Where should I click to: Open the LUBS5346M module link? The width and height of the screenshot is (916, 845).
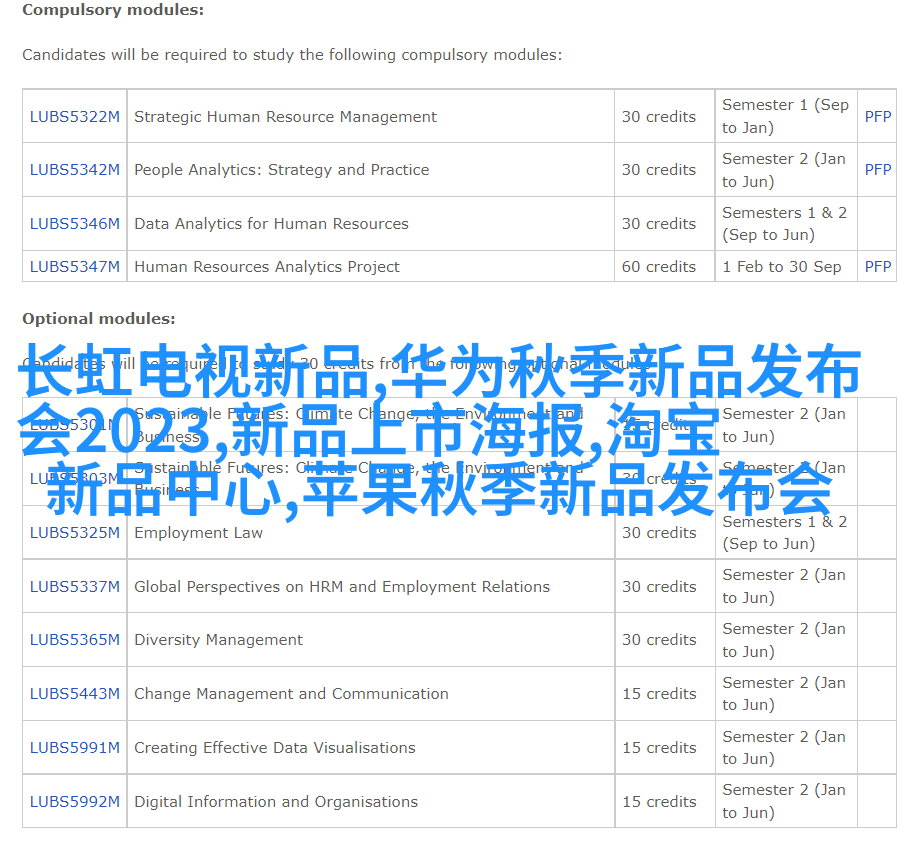tap(75, 223)
